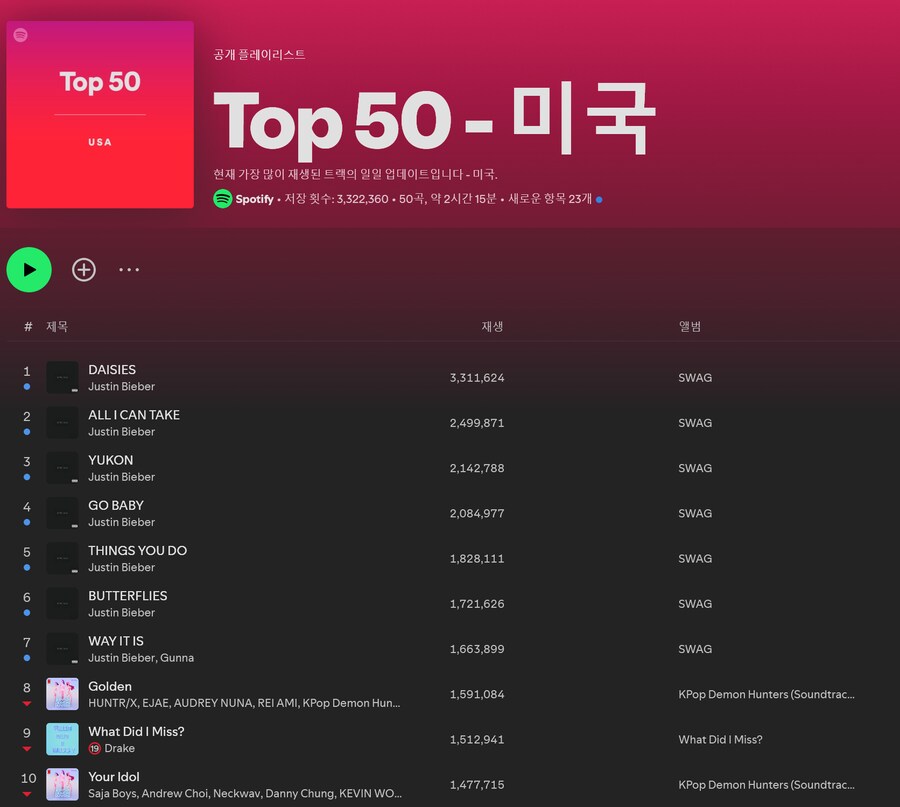Click the # column header

28,327
